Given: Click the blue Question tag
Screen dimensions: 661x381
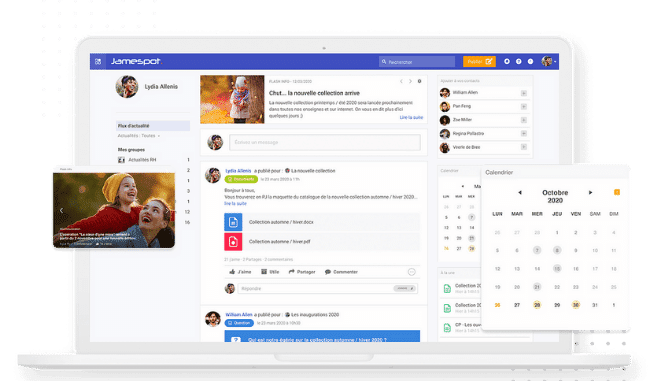Looking at the screenshot, I should click(x=239, y=323).
